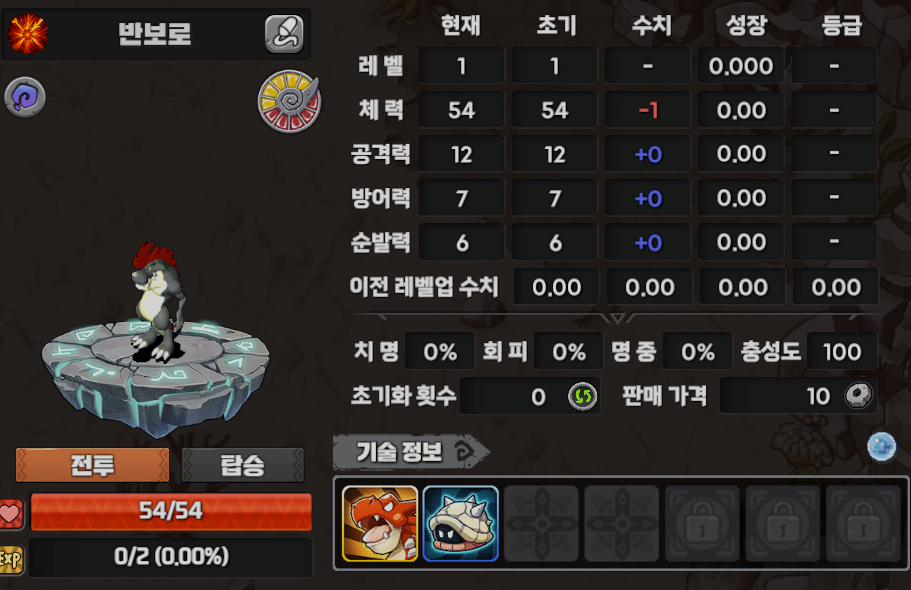Open the ammonite shell wheel icon

click(x=289, y=101)
